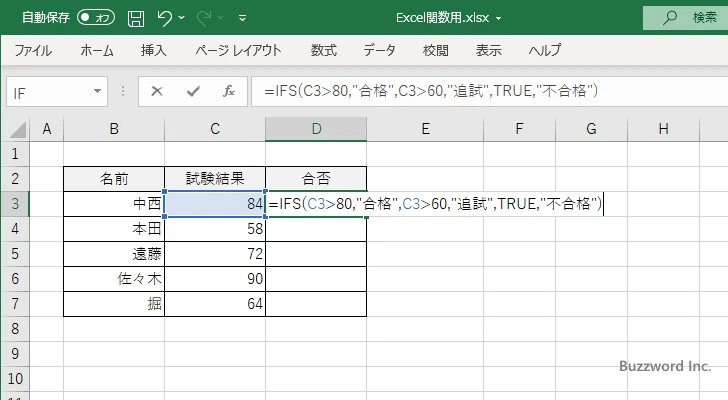Viewport: 728px width, 400px height.
Task: Click the Save icon in title bar
Action: [136, 18]
